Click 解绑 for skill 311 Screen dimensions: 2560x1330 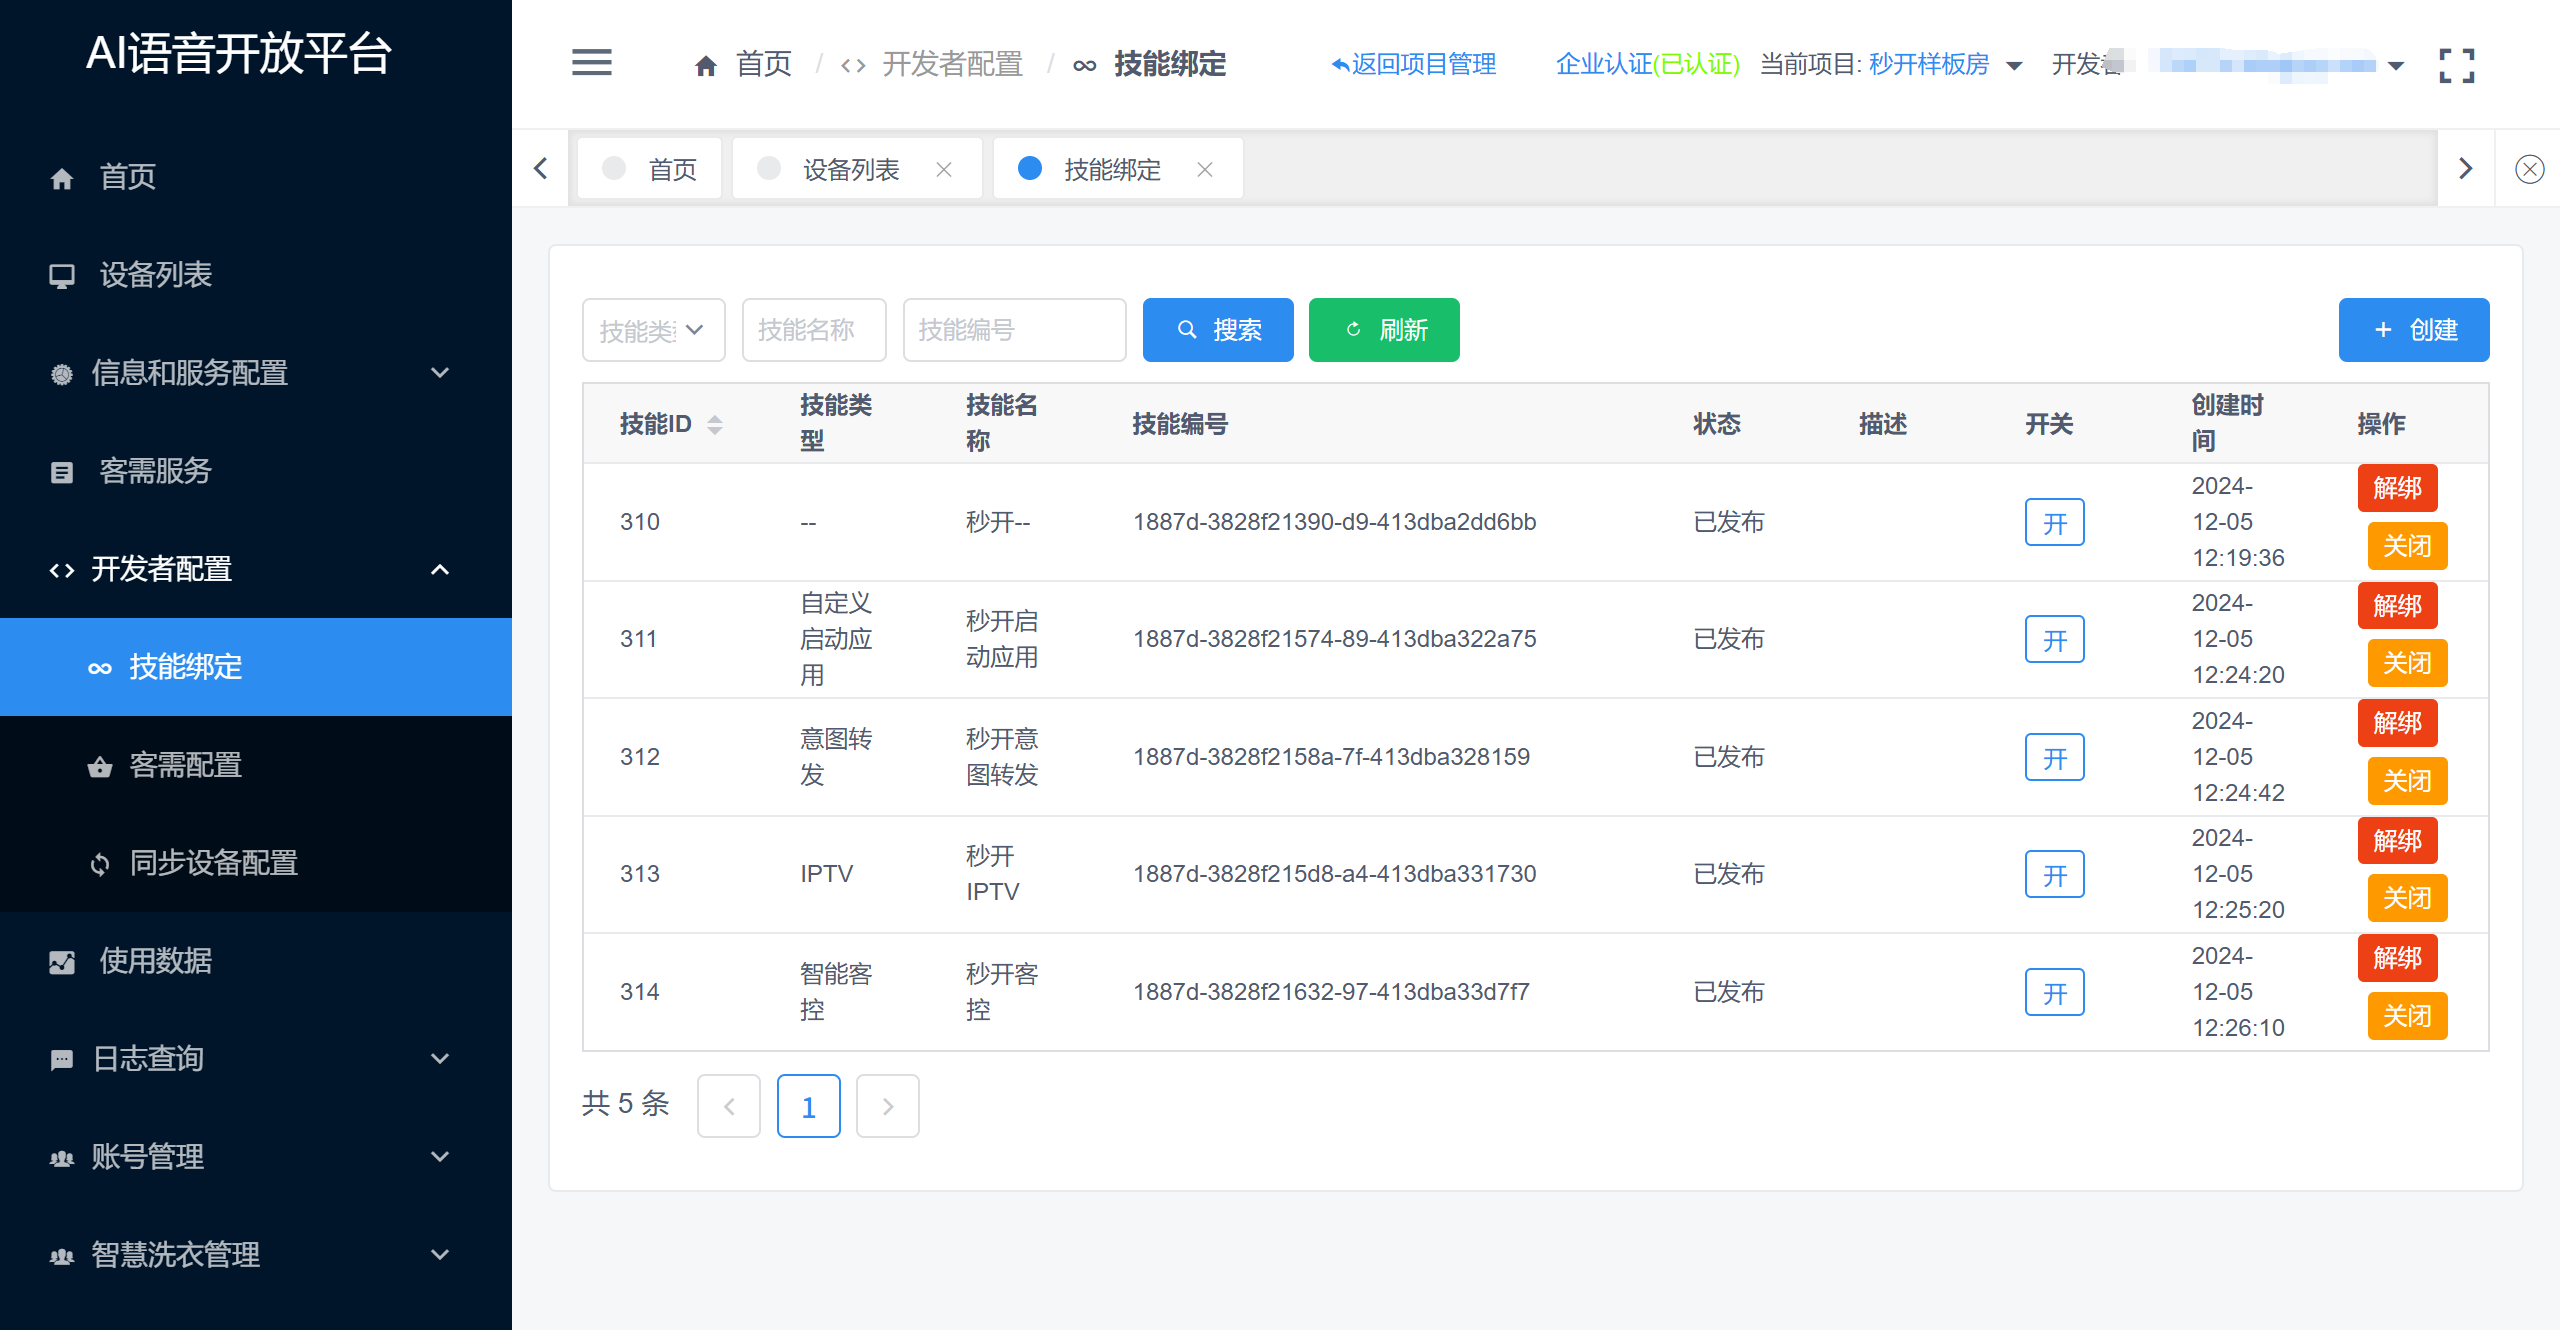[2396, 606]
